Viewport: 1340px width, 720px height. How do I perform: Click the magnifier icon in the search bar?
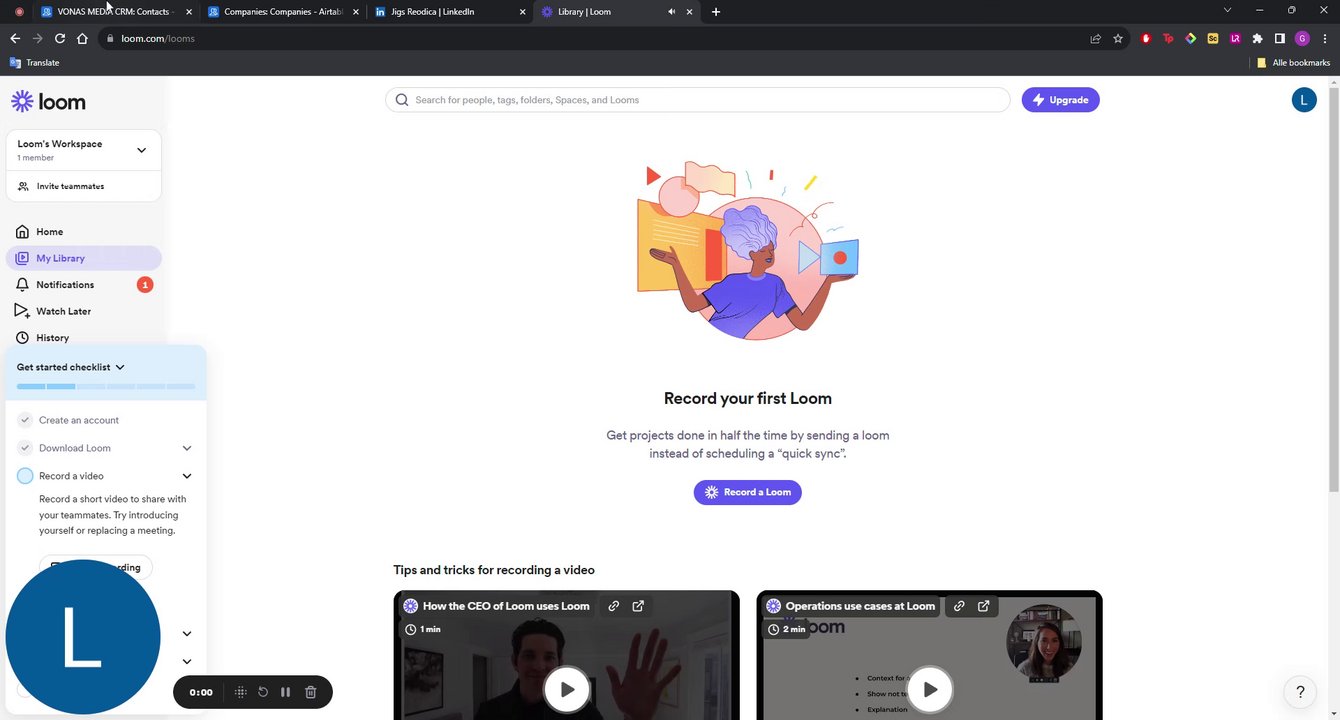[402, 100]
